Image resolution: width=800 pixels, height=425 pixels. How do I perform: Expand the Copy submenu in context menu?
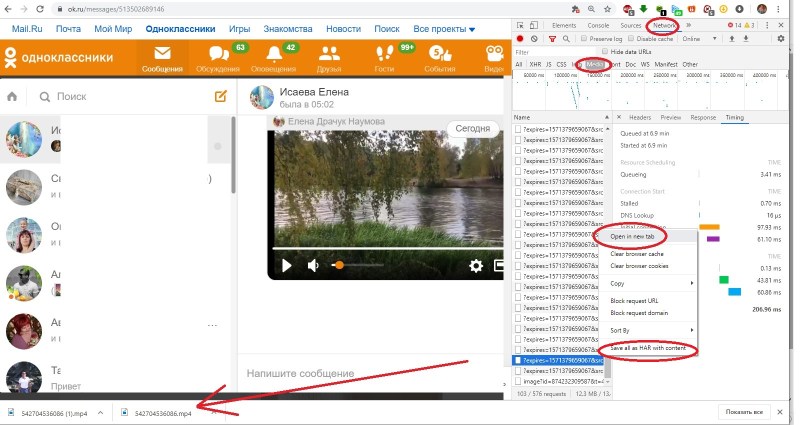pyautogui.click(x=650, y=284)
